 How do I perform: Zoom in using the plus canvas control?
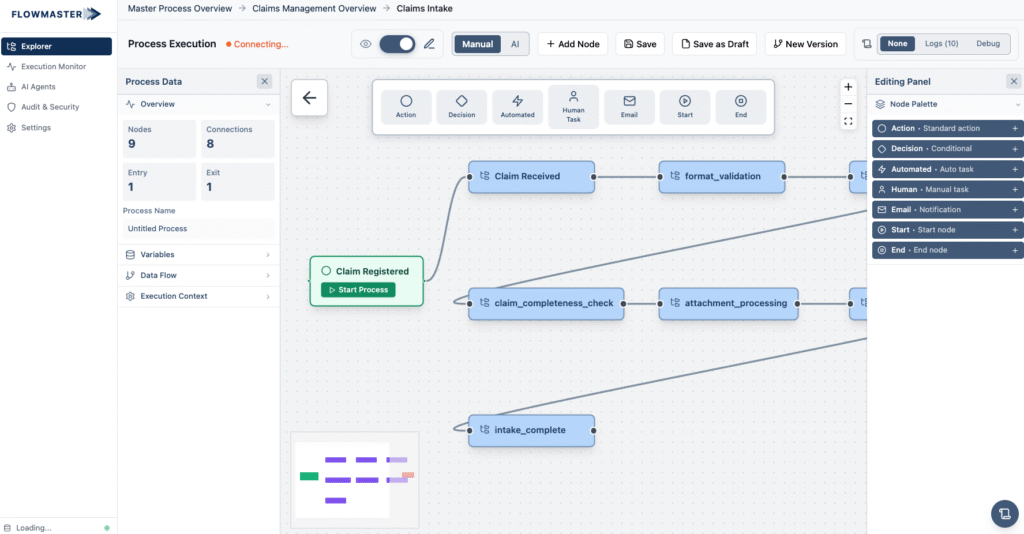pos(848,87)
